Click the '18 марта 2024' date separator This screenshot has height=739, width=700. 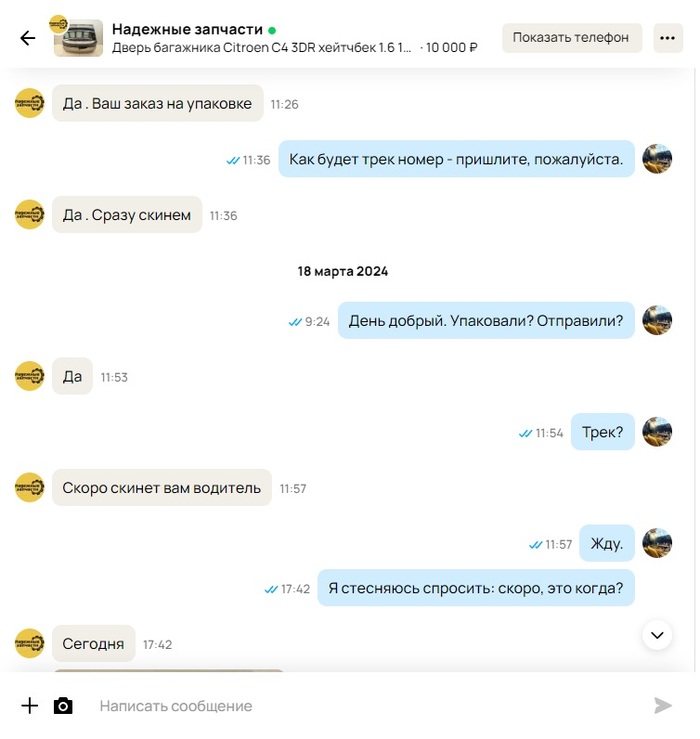343,271
